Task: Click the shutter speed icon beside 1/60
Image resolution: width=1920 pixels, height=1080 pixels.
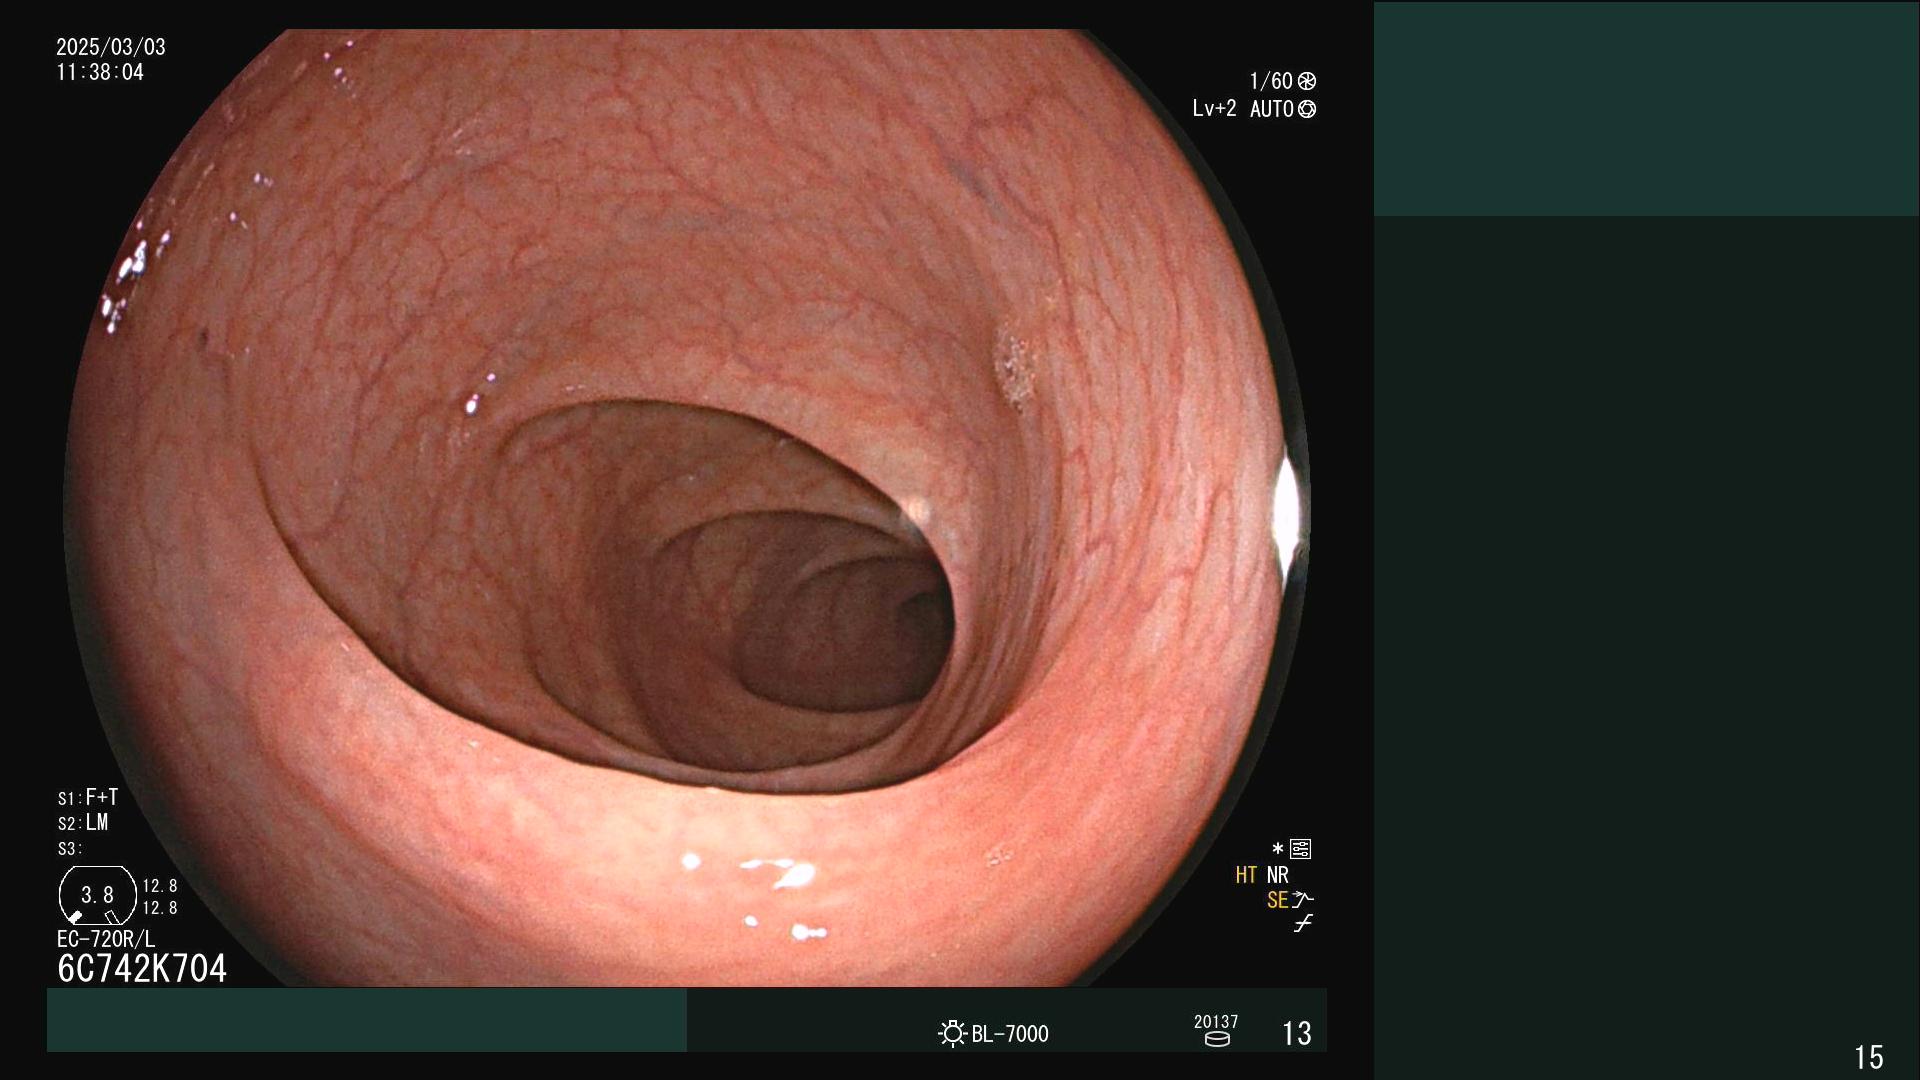Action: coord(1307,81)
